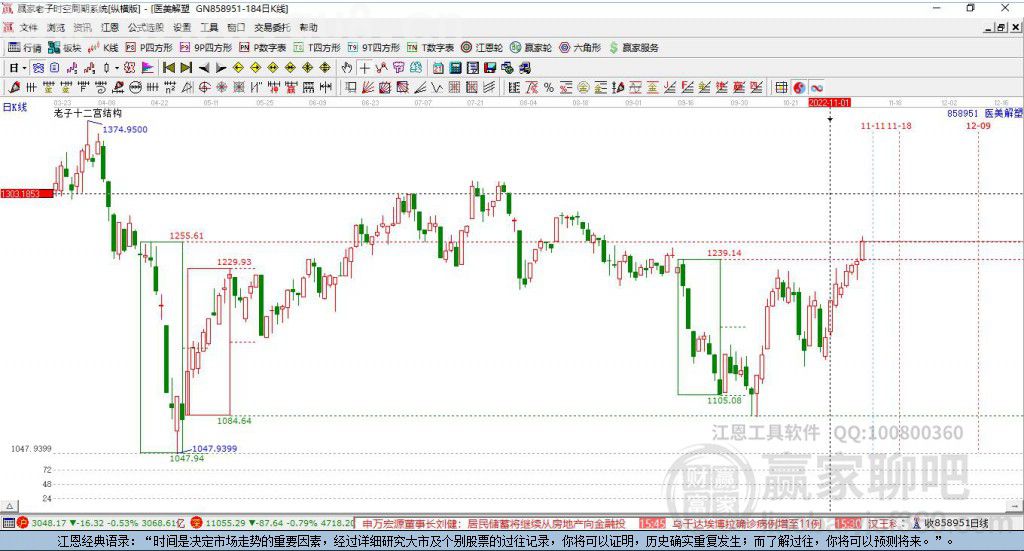1024x551 pixels.
Task: Click the 医美解塑 name at chart top-right
Action: 1003,113
